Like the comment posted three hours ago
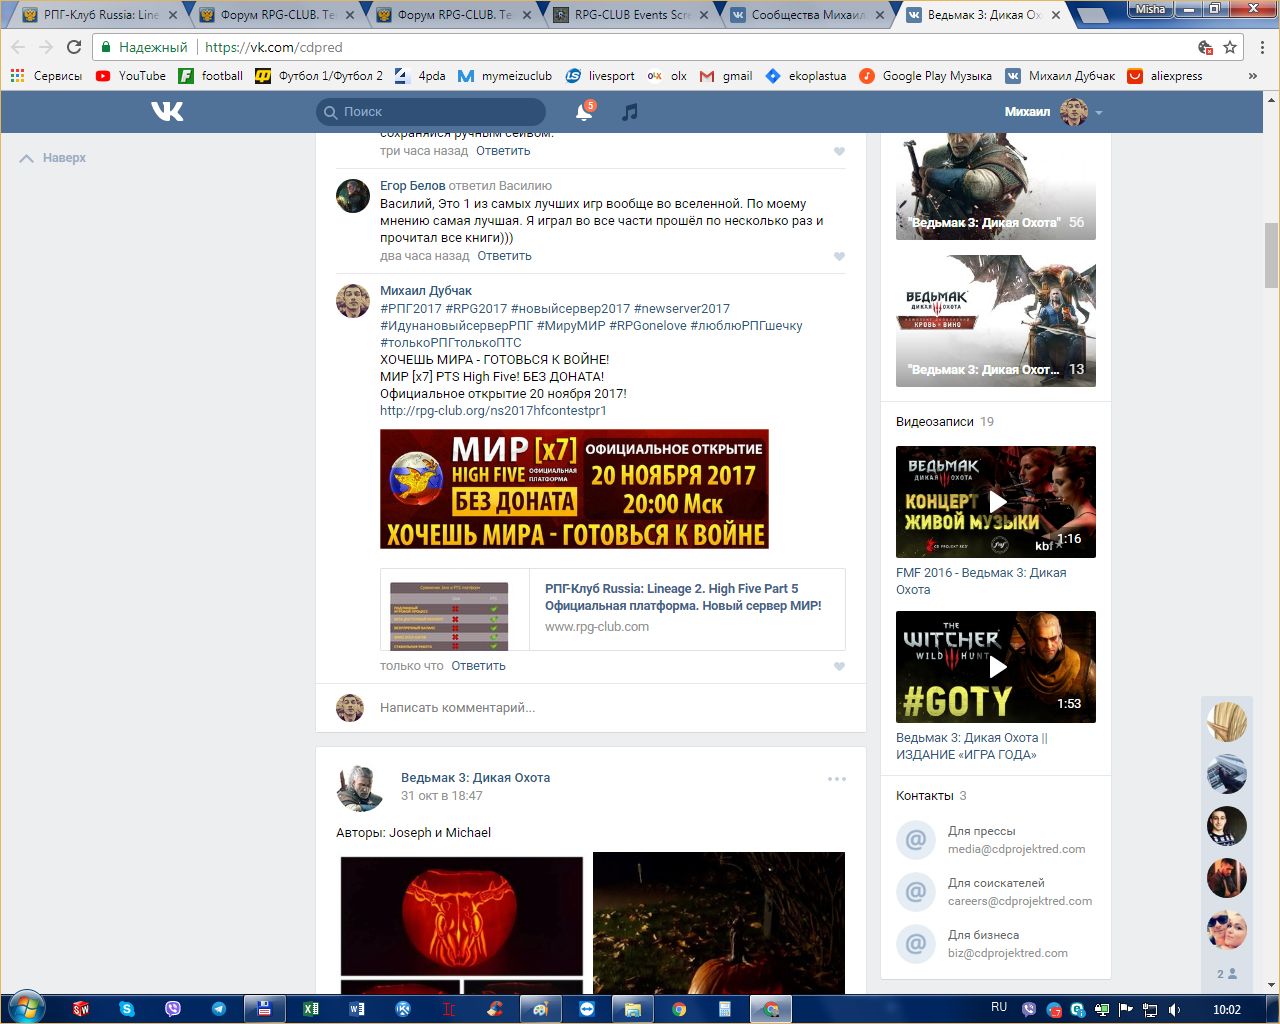 839,152
